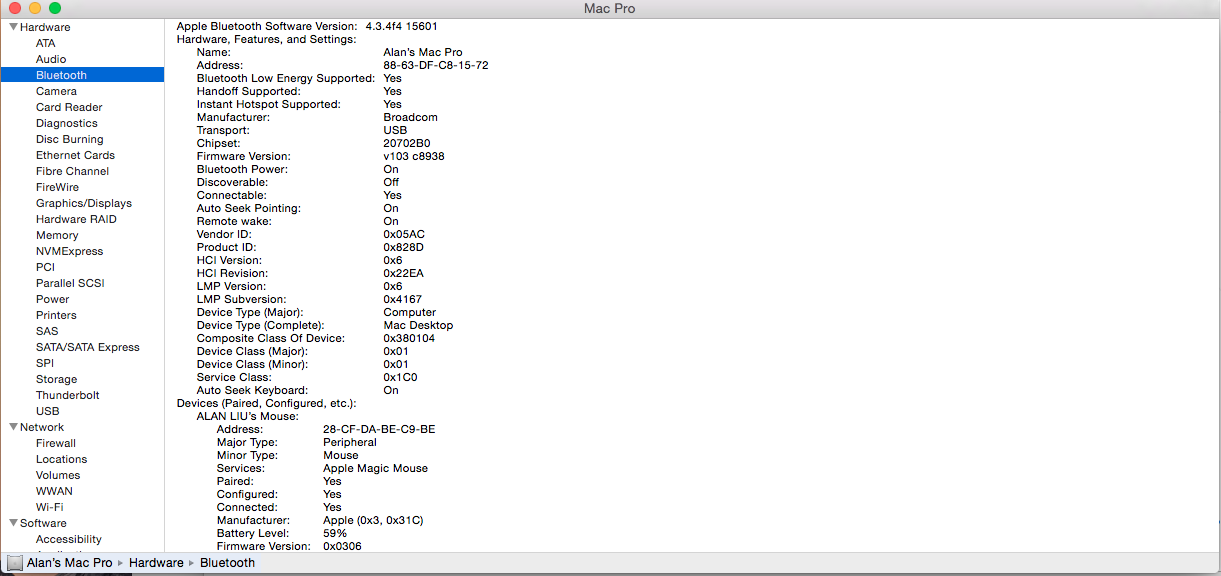Image resolution: width=1221 pixels, height=576 pixels.
Task: Select the Mac Desktop device type value
Action: point(418,325)
